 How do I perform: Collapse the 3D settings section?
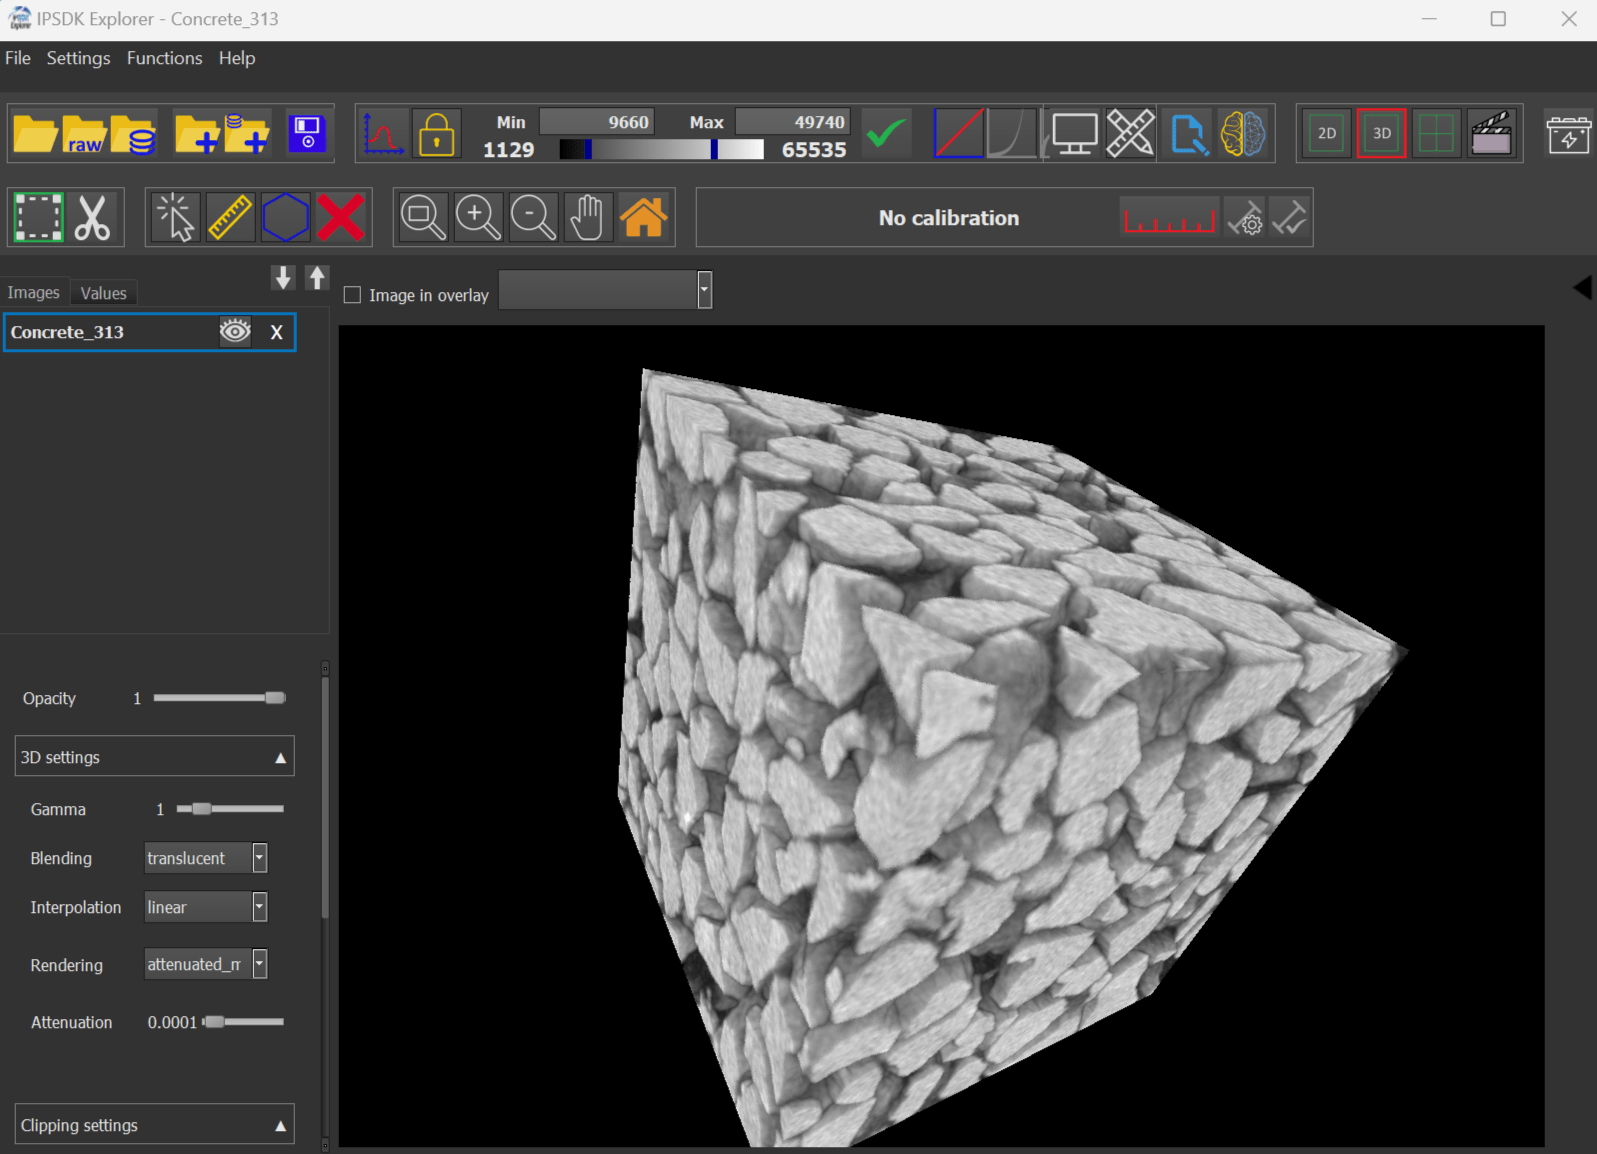pyautogui.click(x=280, y=758)
